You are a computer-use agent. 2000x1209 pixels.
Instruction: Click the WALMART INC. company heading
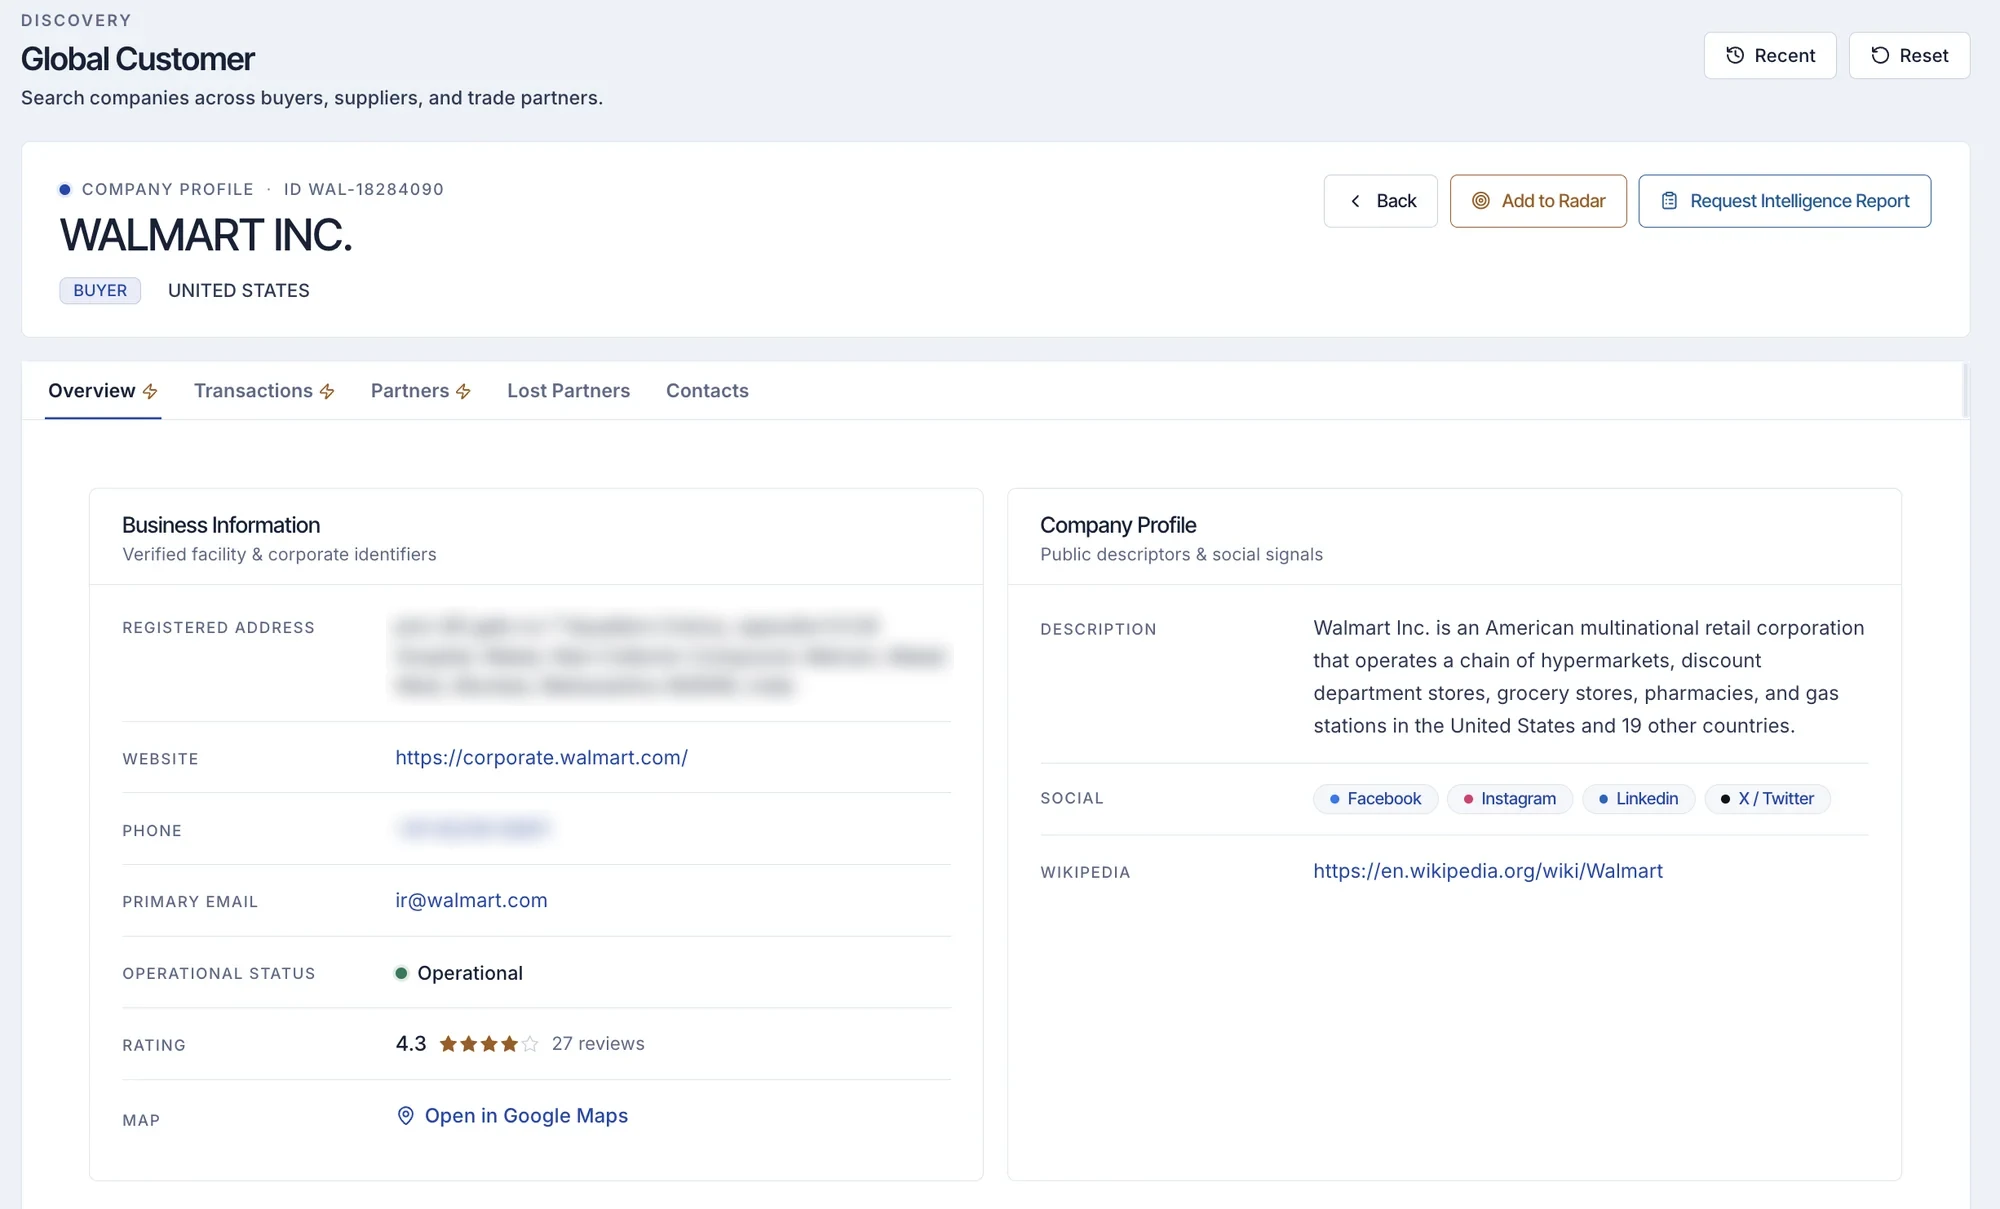pyautogui.click(x=206, y=236)
